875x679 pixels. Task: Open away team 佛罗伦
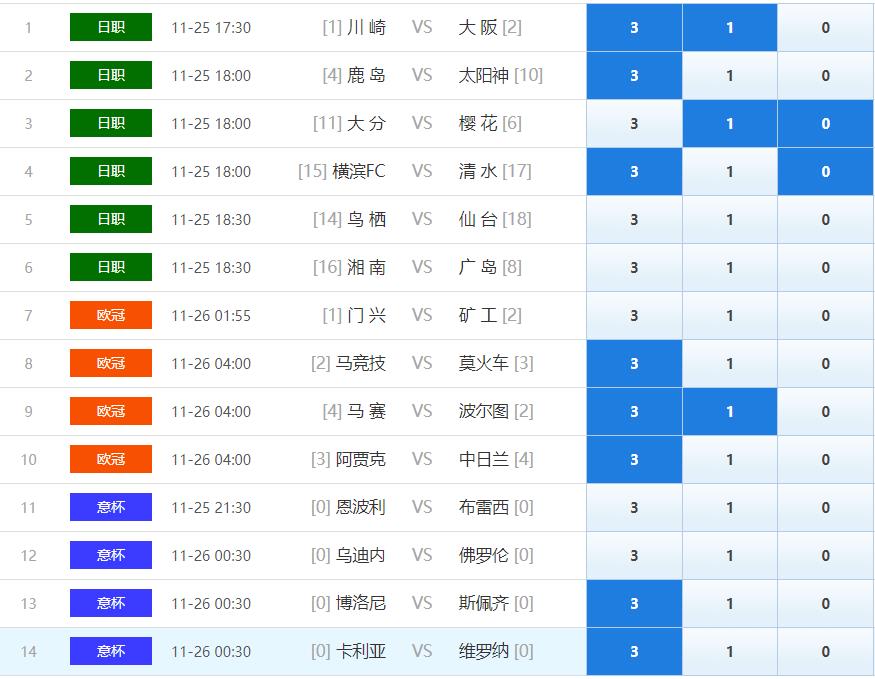pyautogui.click(x=483, y=555)
